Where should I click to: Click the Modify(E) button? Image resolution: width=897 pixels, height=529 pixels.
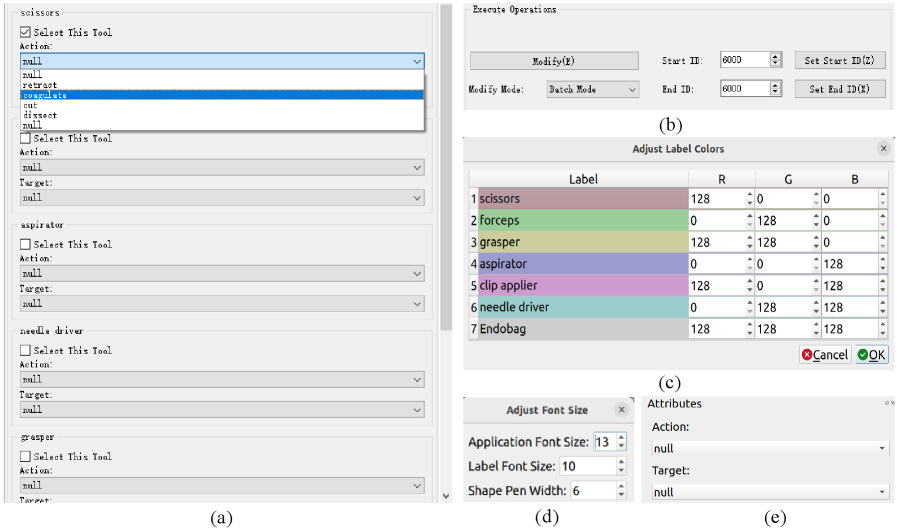[553, 61]
